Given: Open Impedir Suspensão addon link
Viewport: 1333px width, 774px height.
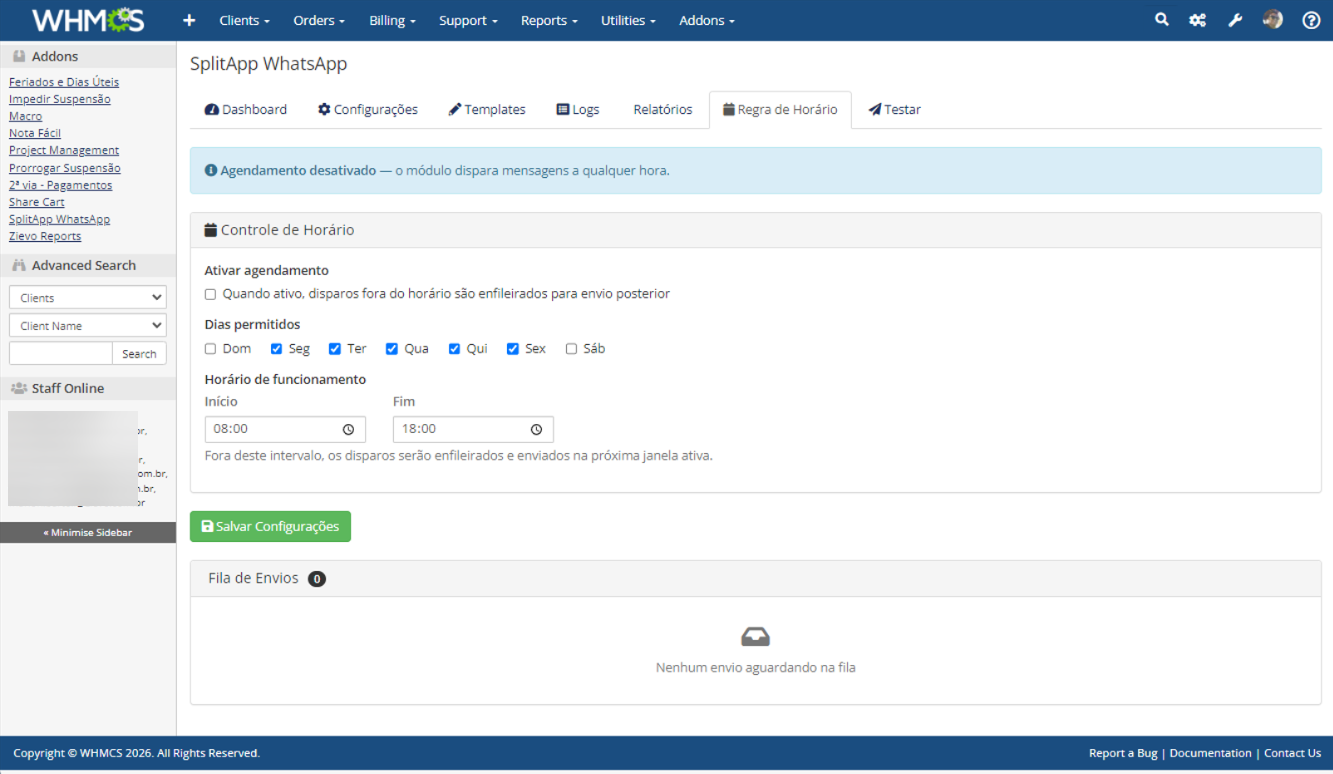Looking at the screenshot, I should 60,99.
